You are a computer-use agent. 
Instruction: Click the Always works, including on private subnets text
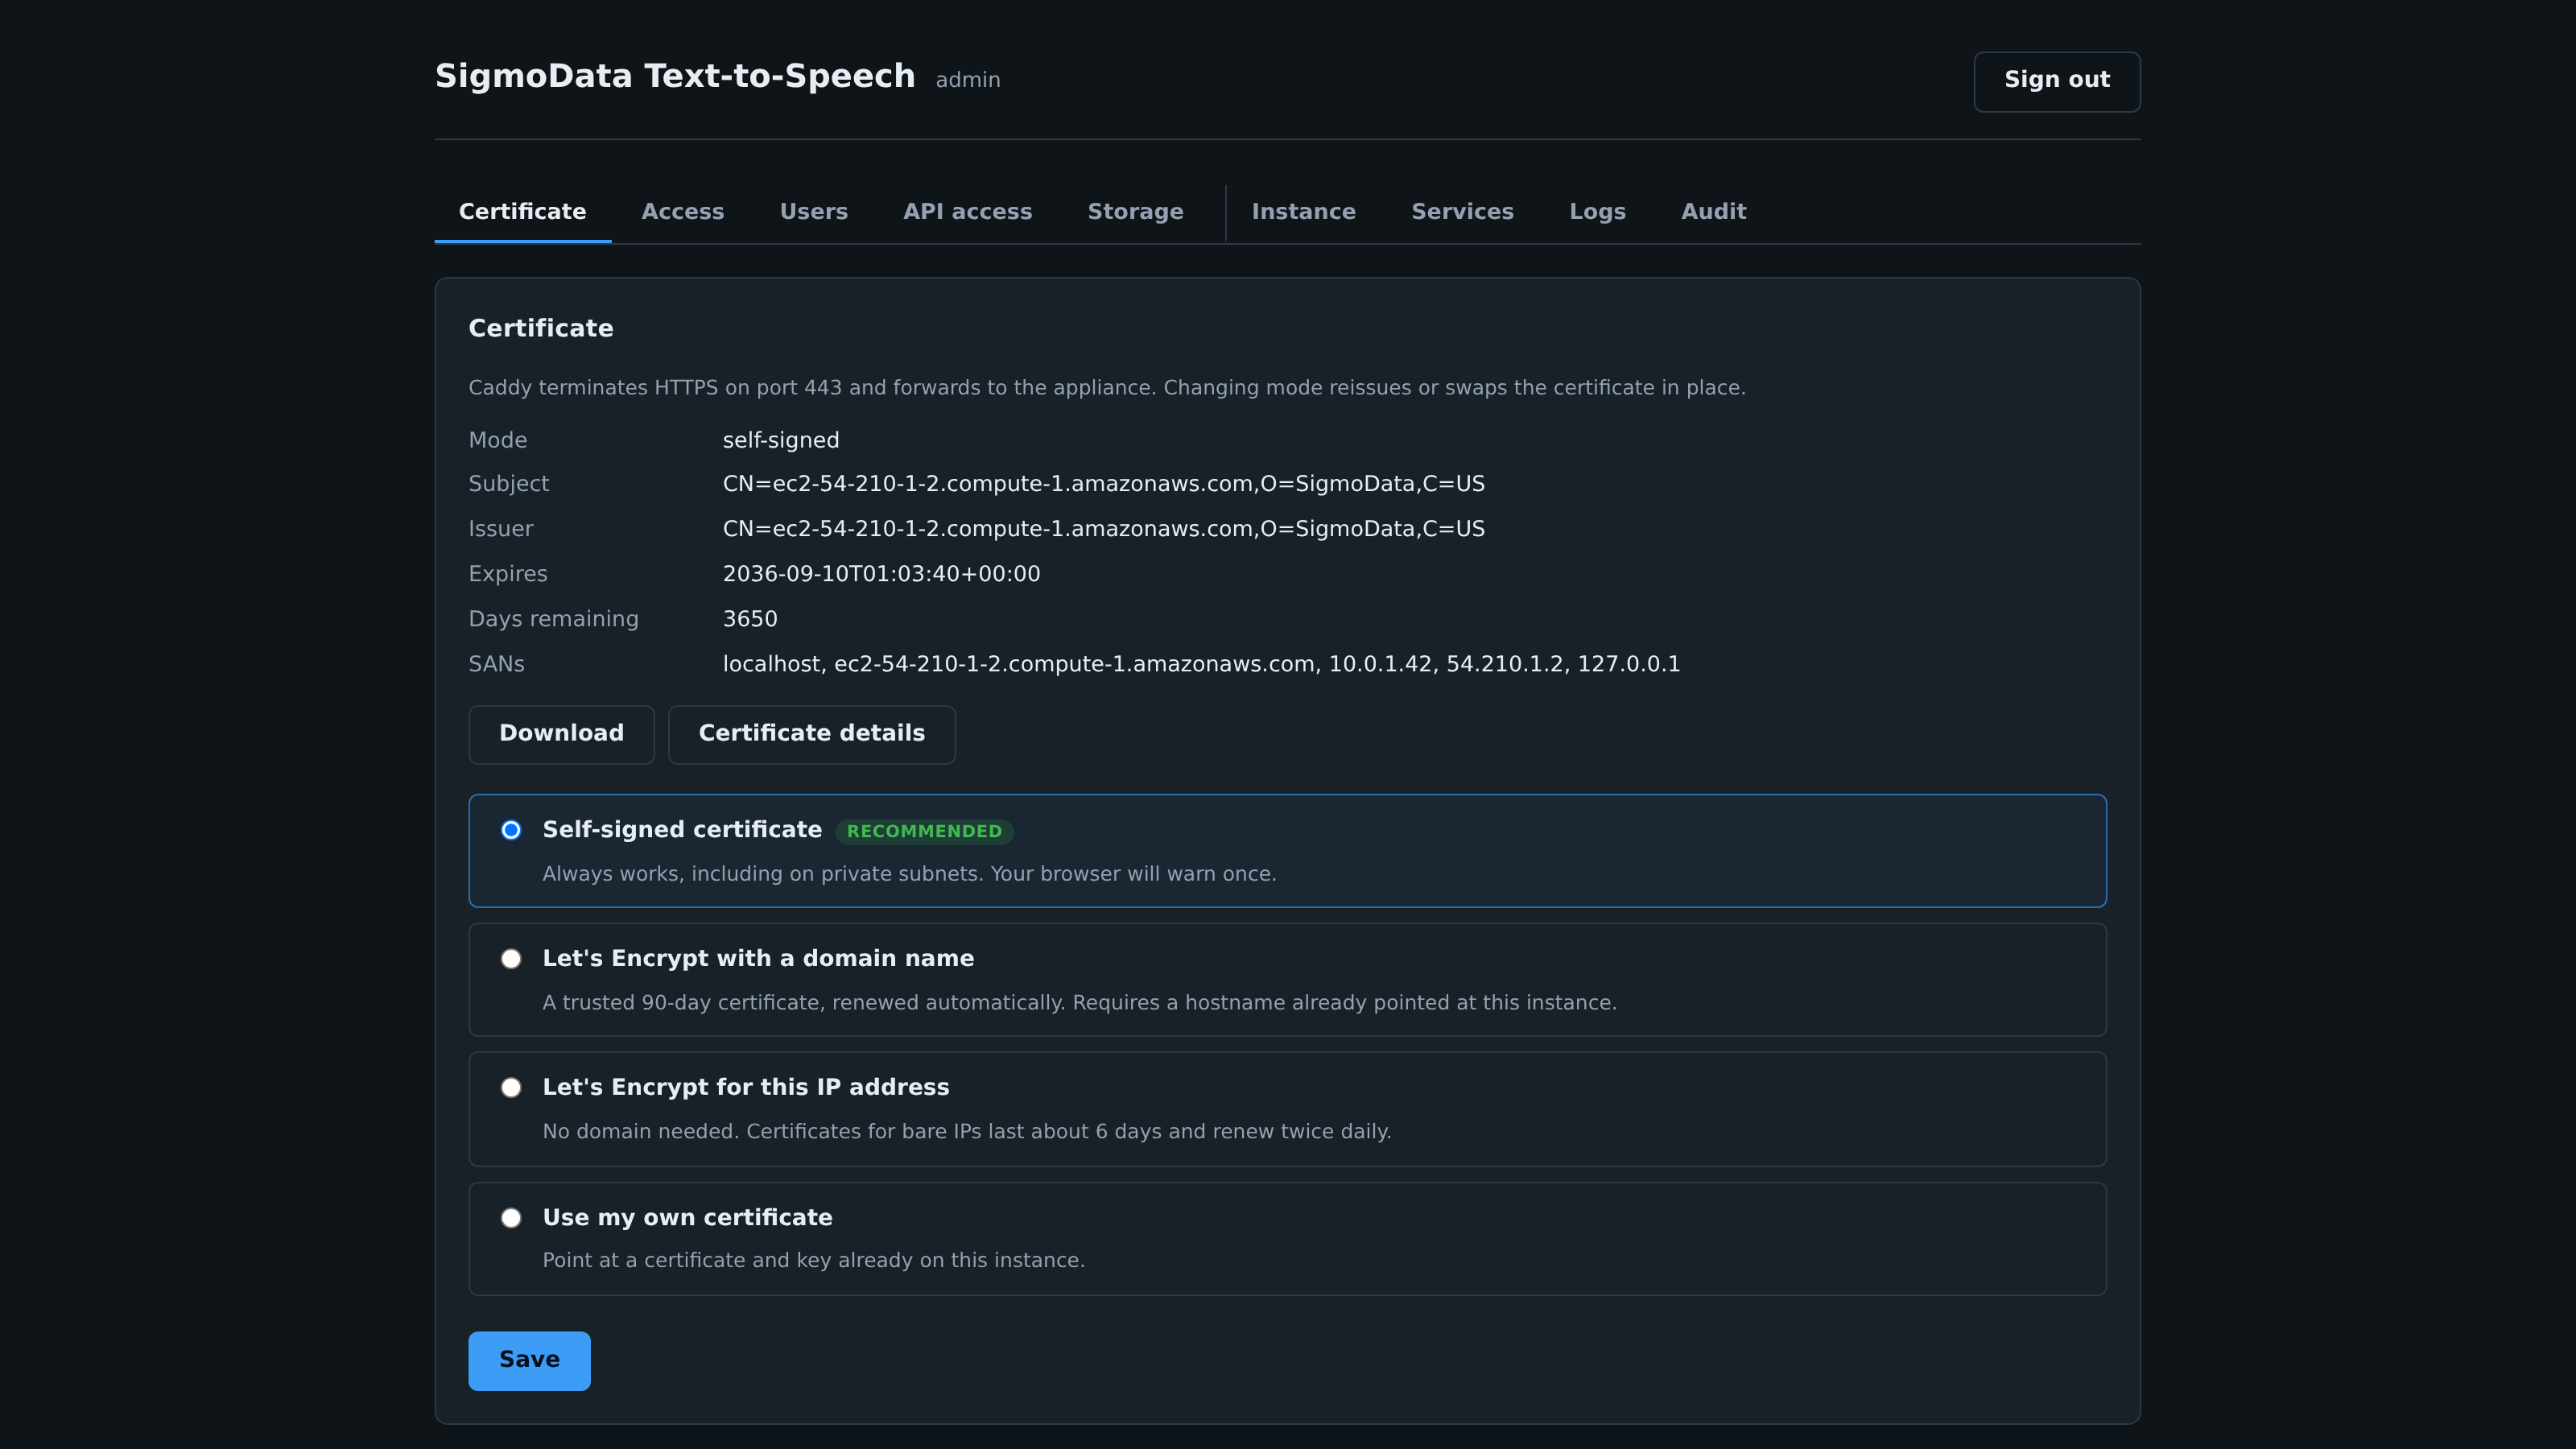909,874
